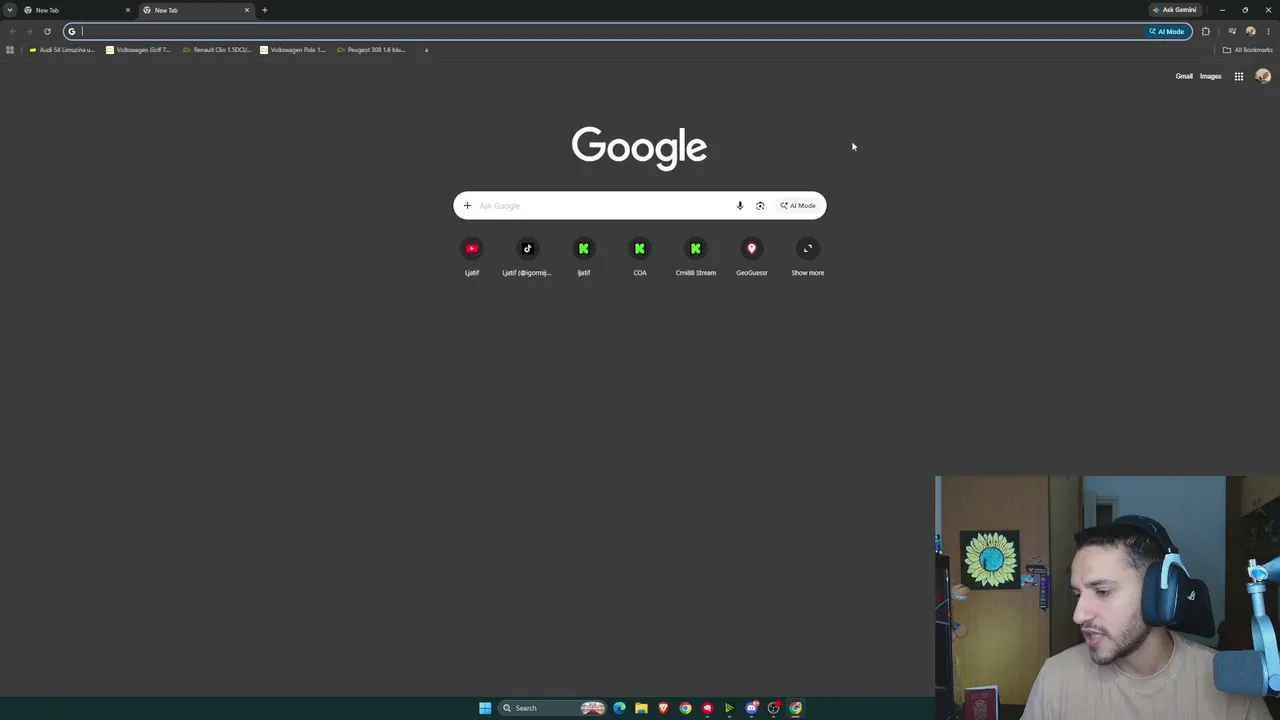
Task: Open the Chrome three-dot menu
Action: coord(1268,31)
